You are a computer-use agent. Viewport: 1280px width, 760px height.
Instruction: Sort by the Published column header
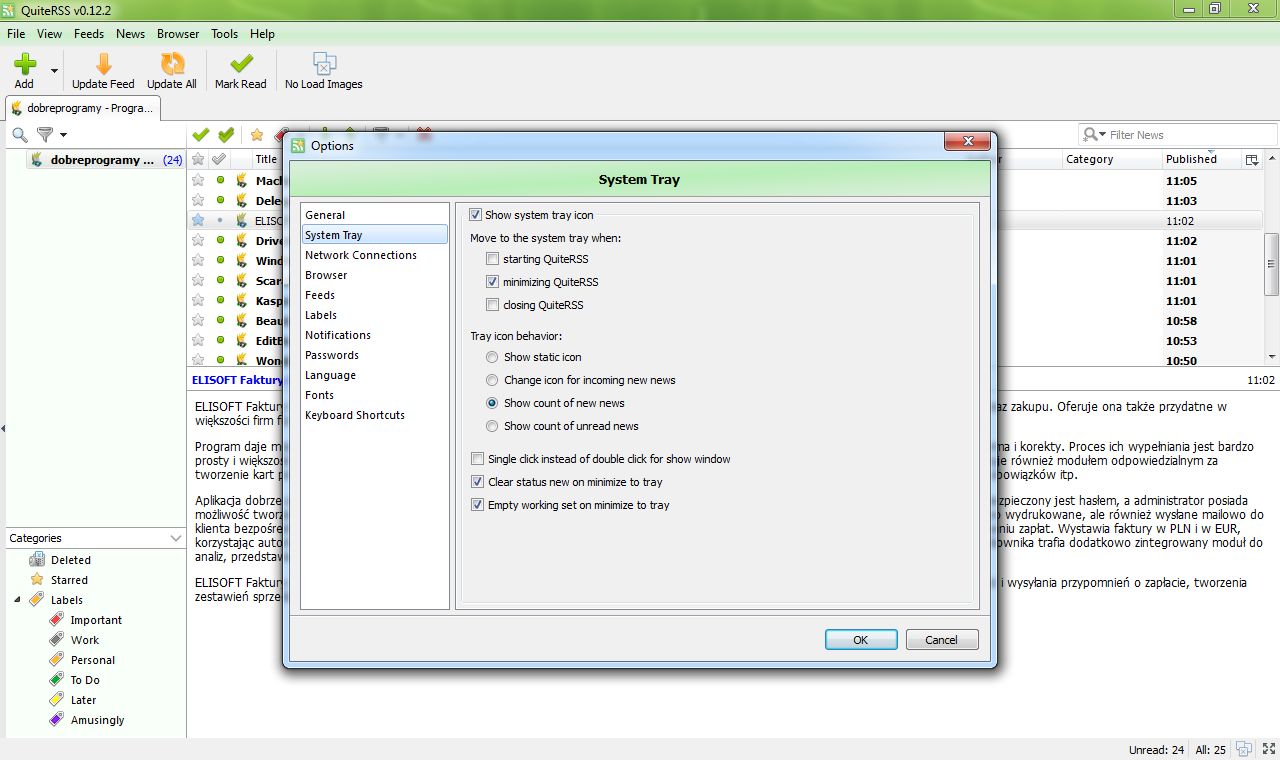(x=1191, y=159)
